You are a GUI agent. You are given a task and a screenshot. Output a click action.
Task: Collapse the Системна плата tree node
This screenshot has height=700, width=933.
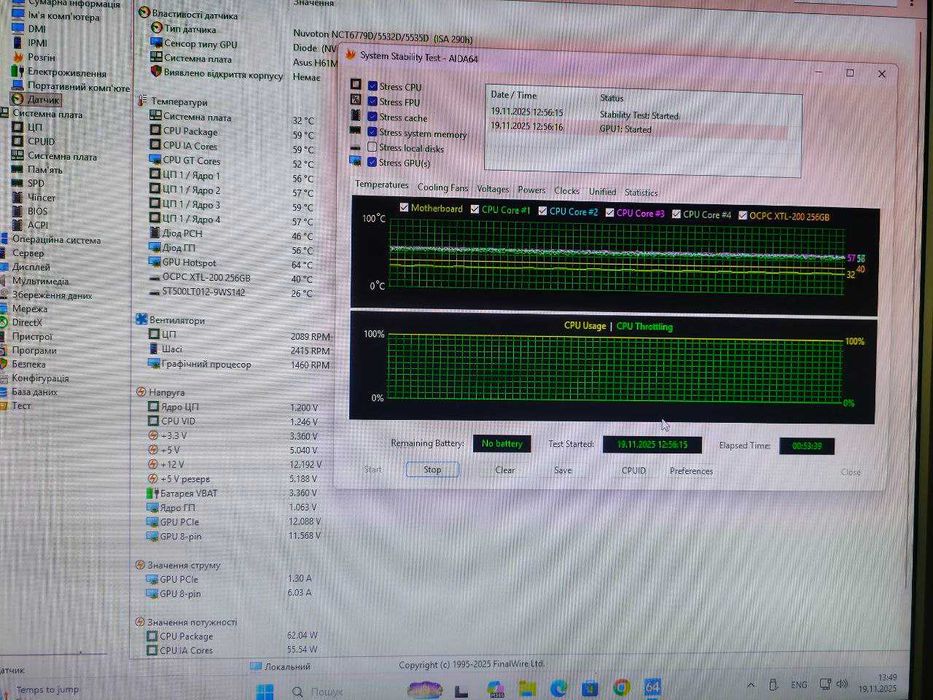[4, 113]
